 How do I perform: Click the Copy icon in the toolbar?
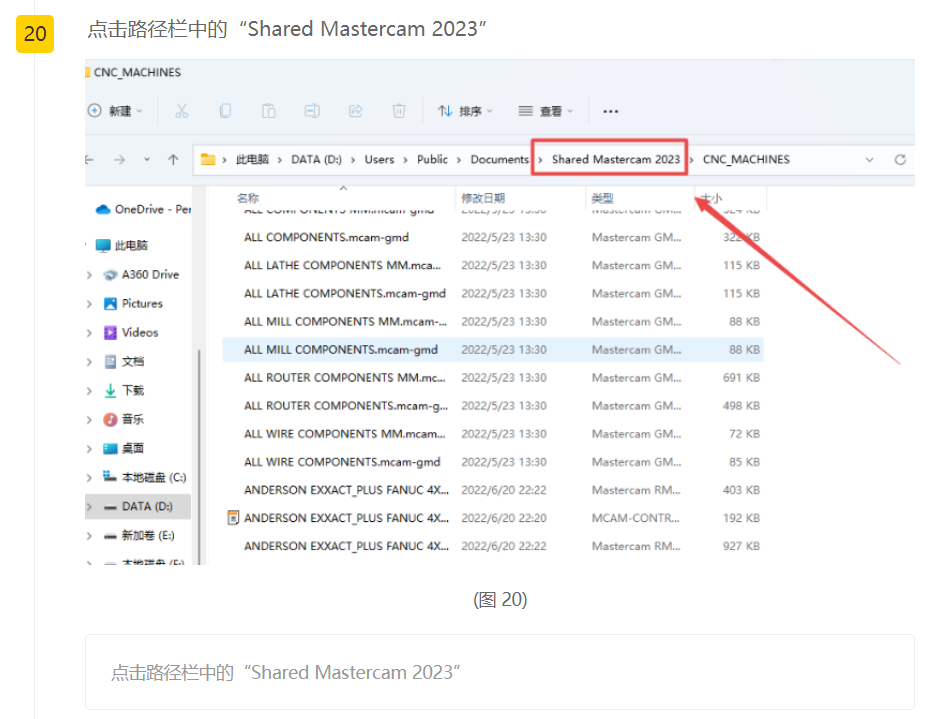(x=225, y=111)
